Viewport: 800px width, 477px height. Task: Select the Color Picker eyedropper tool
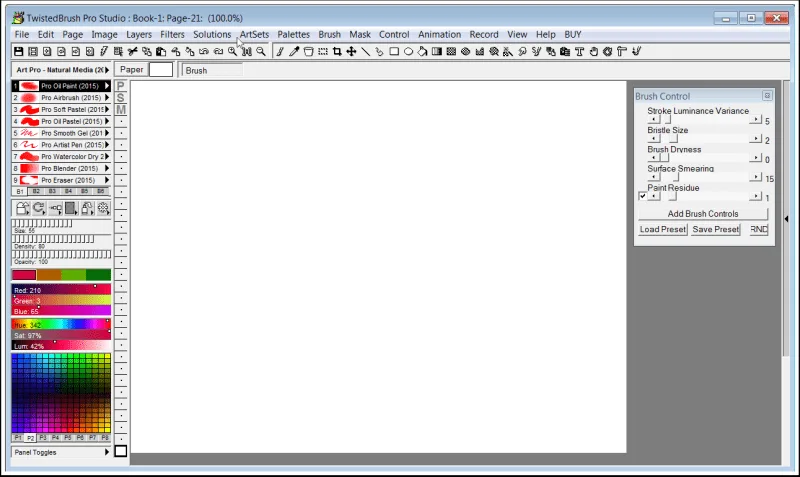pos(294,52)
